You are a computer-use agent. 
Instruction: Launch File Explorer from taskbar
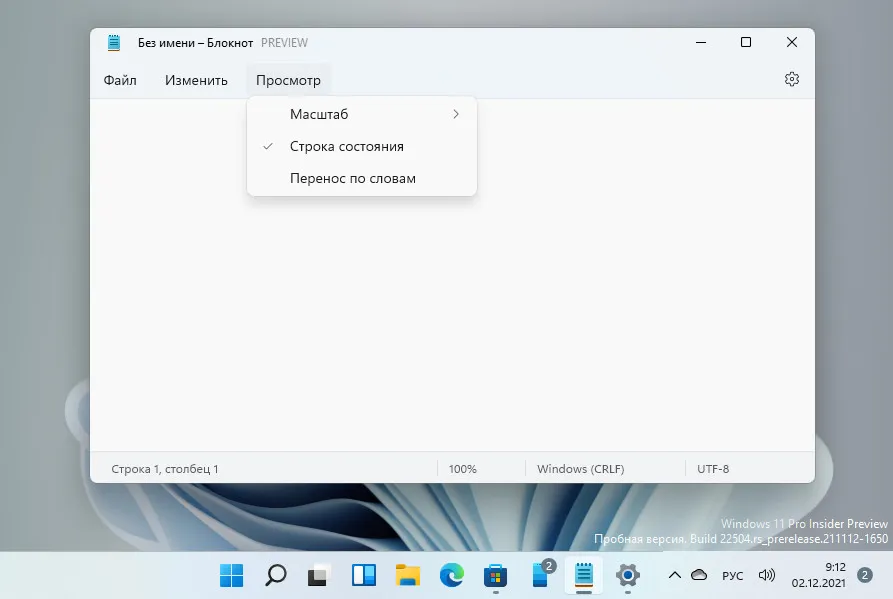(407, 575)
